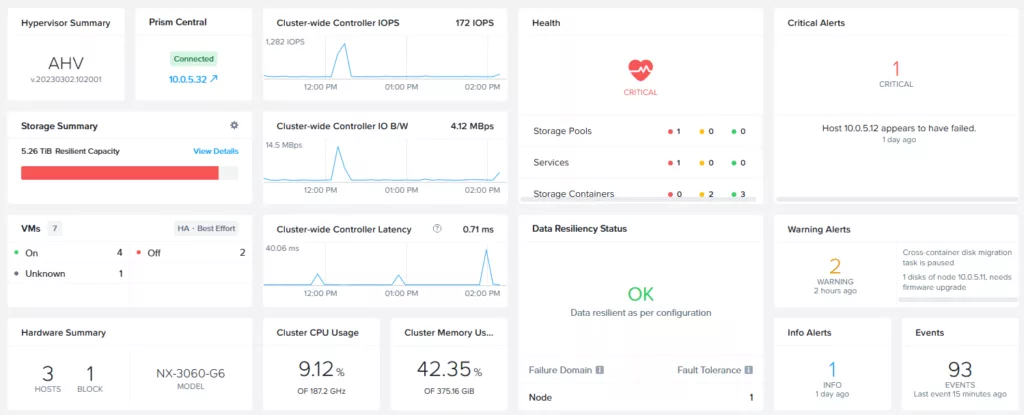Click the red storage capacity usage bar
Screen dimensions: 1024x415
(120, 173)
